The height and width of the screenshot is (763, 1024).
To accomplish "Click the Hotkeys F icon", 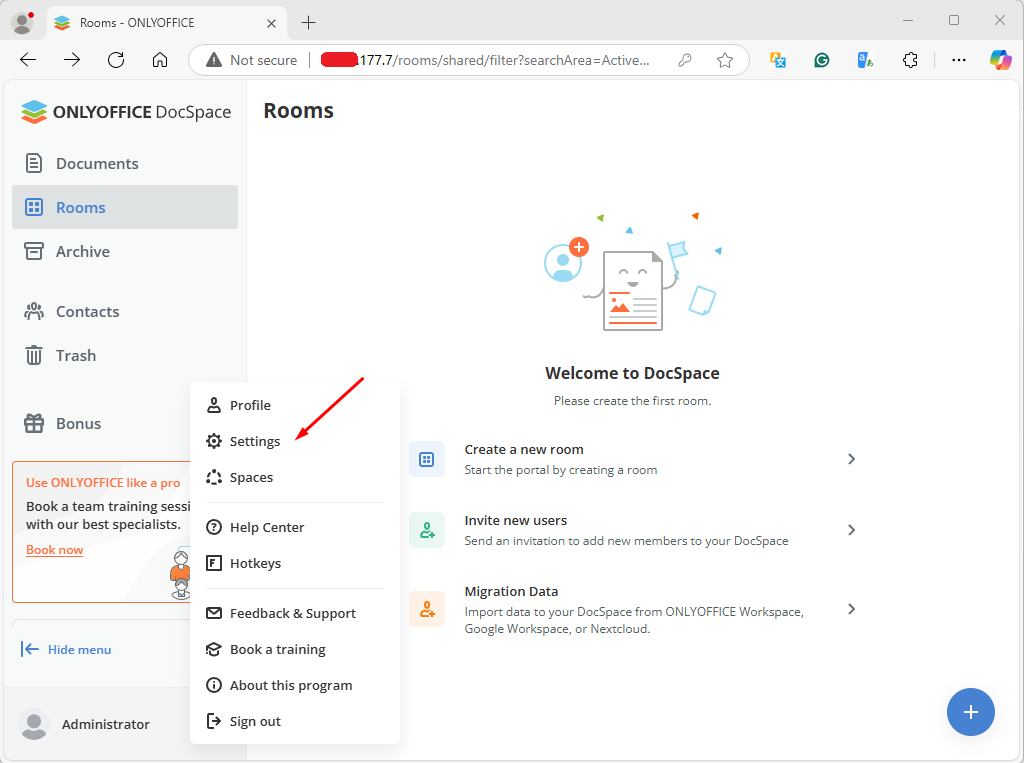I will pyautogui.click(x=214, y=563).
